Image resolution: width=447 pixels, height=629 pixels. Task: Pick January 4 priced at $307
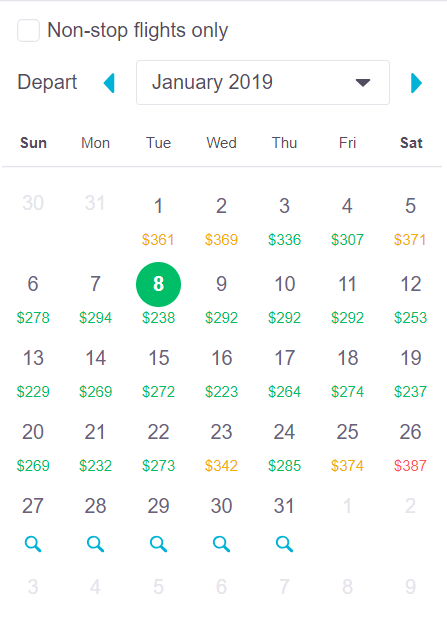tap(347, 221)
